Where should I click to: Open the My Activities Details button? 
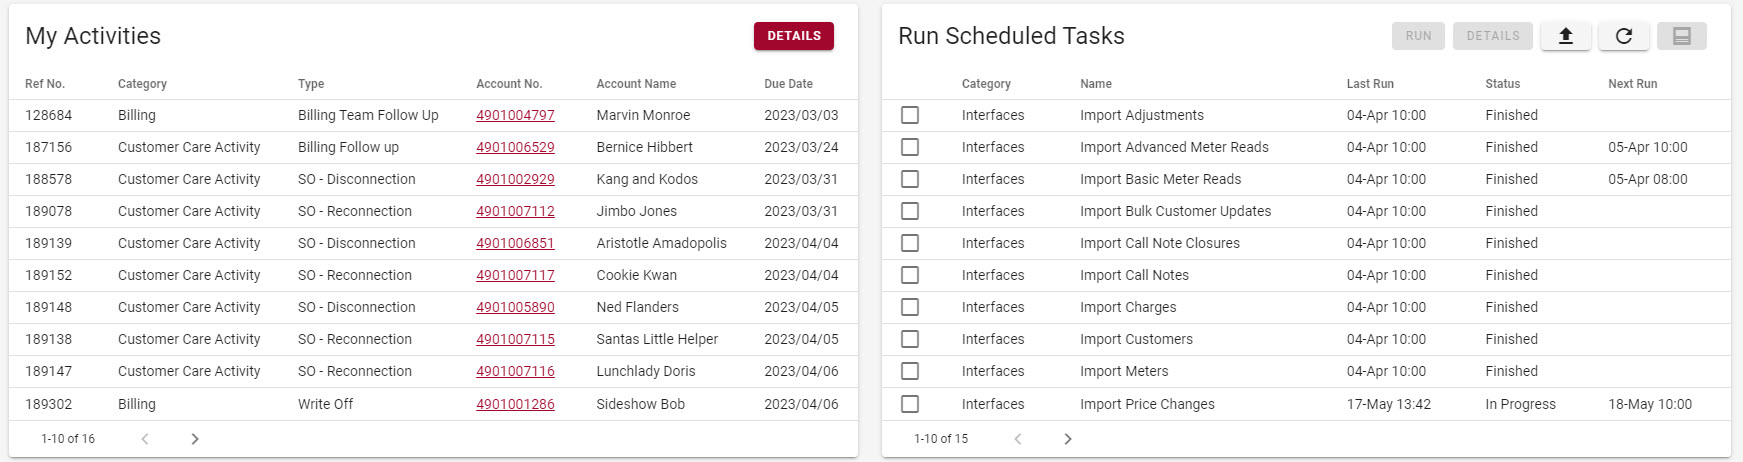794,36
